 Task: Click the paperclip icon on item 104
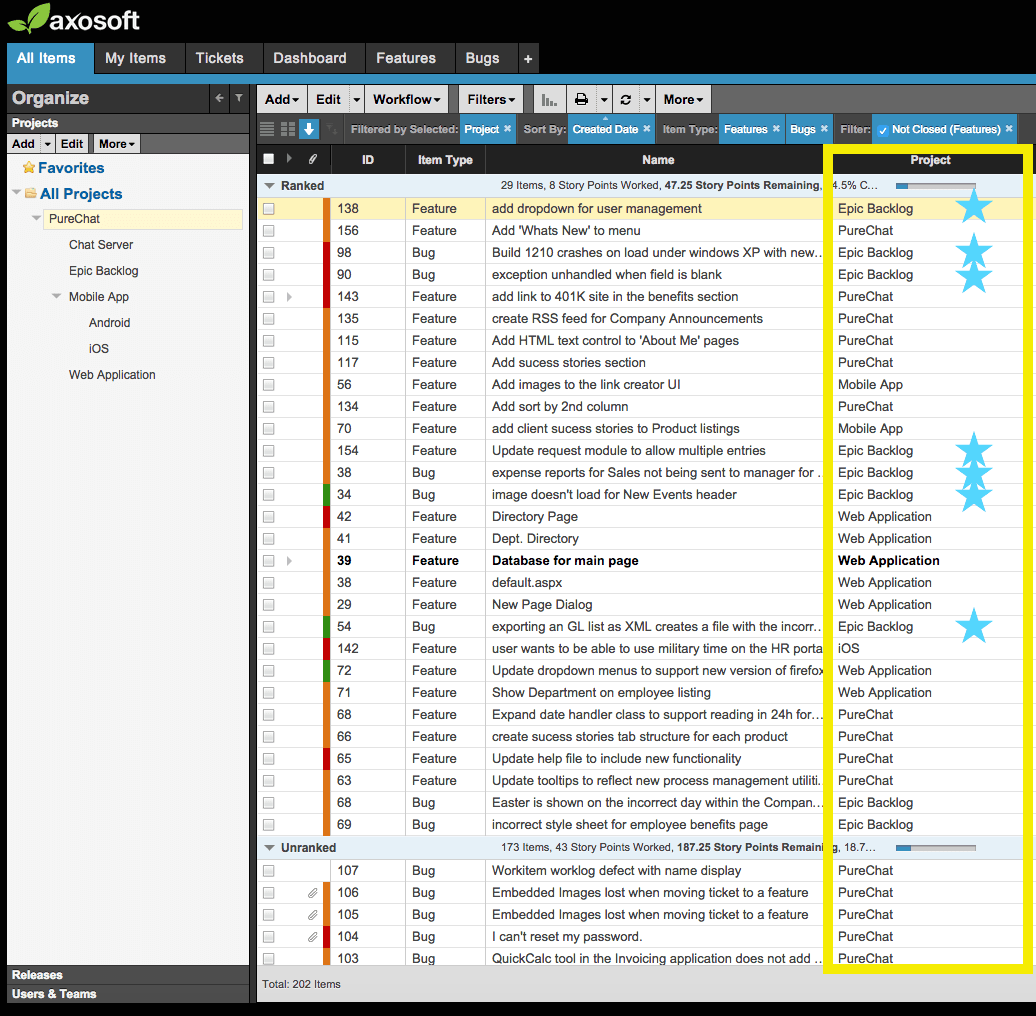[313, 937]
